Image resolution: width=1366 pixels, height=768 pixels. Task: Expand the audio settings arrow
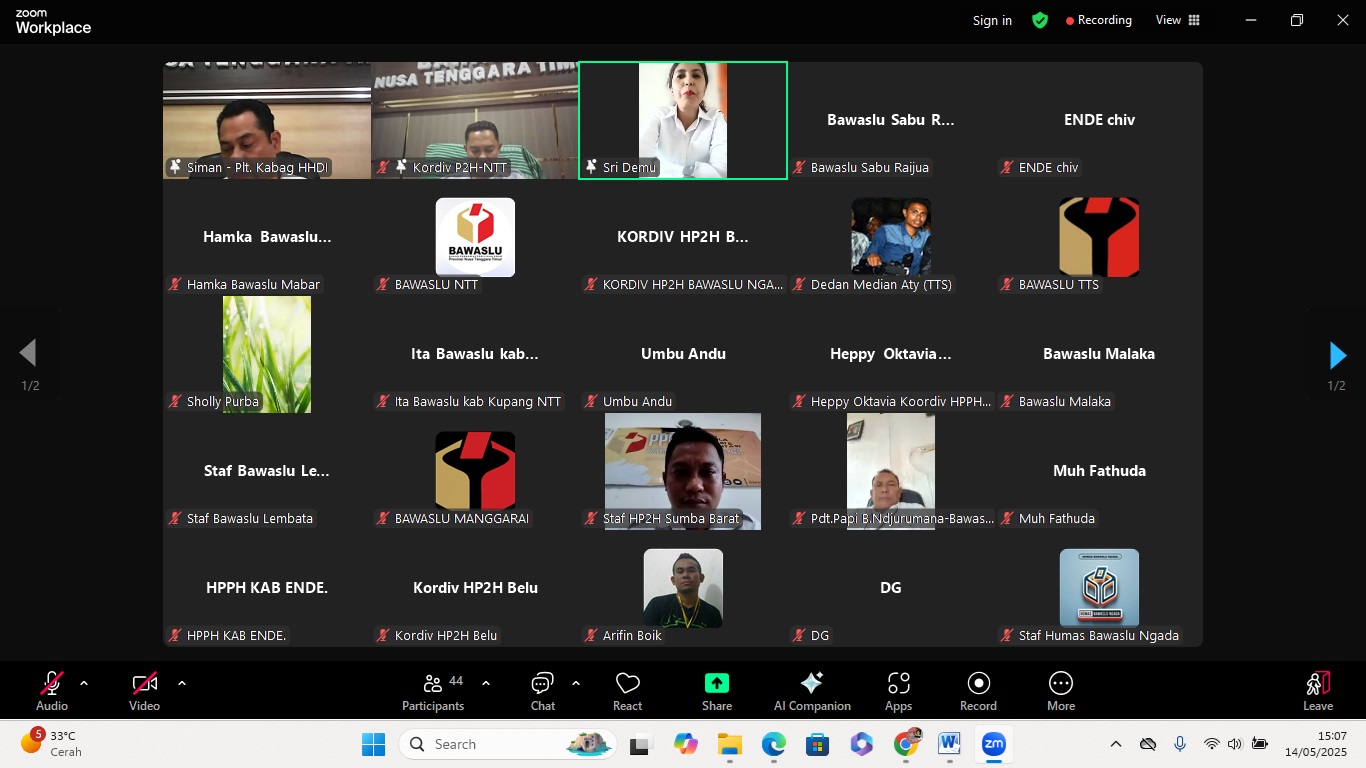(x=84, y=684)
